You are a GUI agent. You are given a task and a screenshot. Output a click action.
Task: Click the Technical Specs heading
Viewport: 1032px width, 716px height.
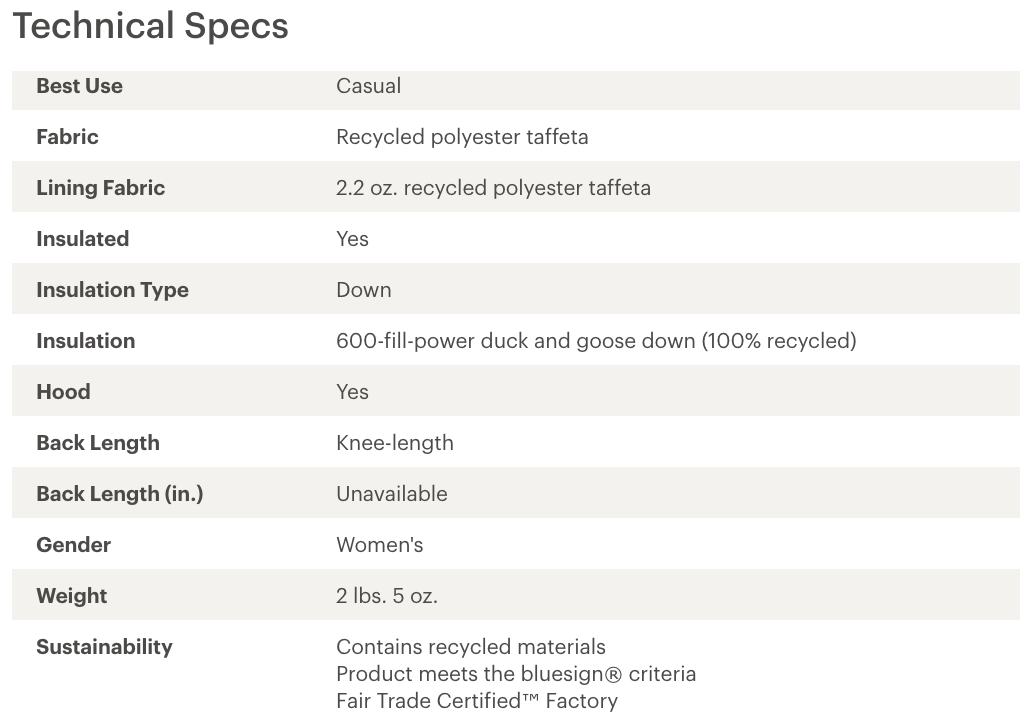150,26
